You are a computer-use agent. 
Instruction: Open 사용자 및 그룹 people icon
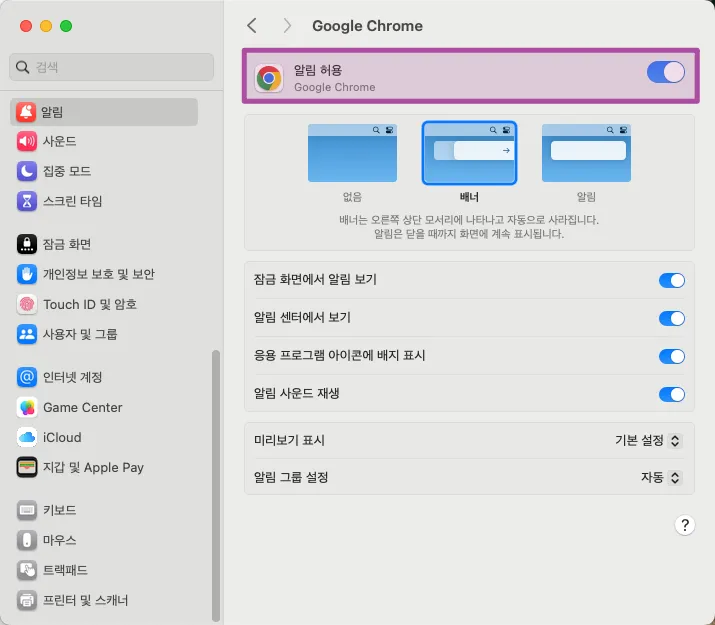(26, 334)
